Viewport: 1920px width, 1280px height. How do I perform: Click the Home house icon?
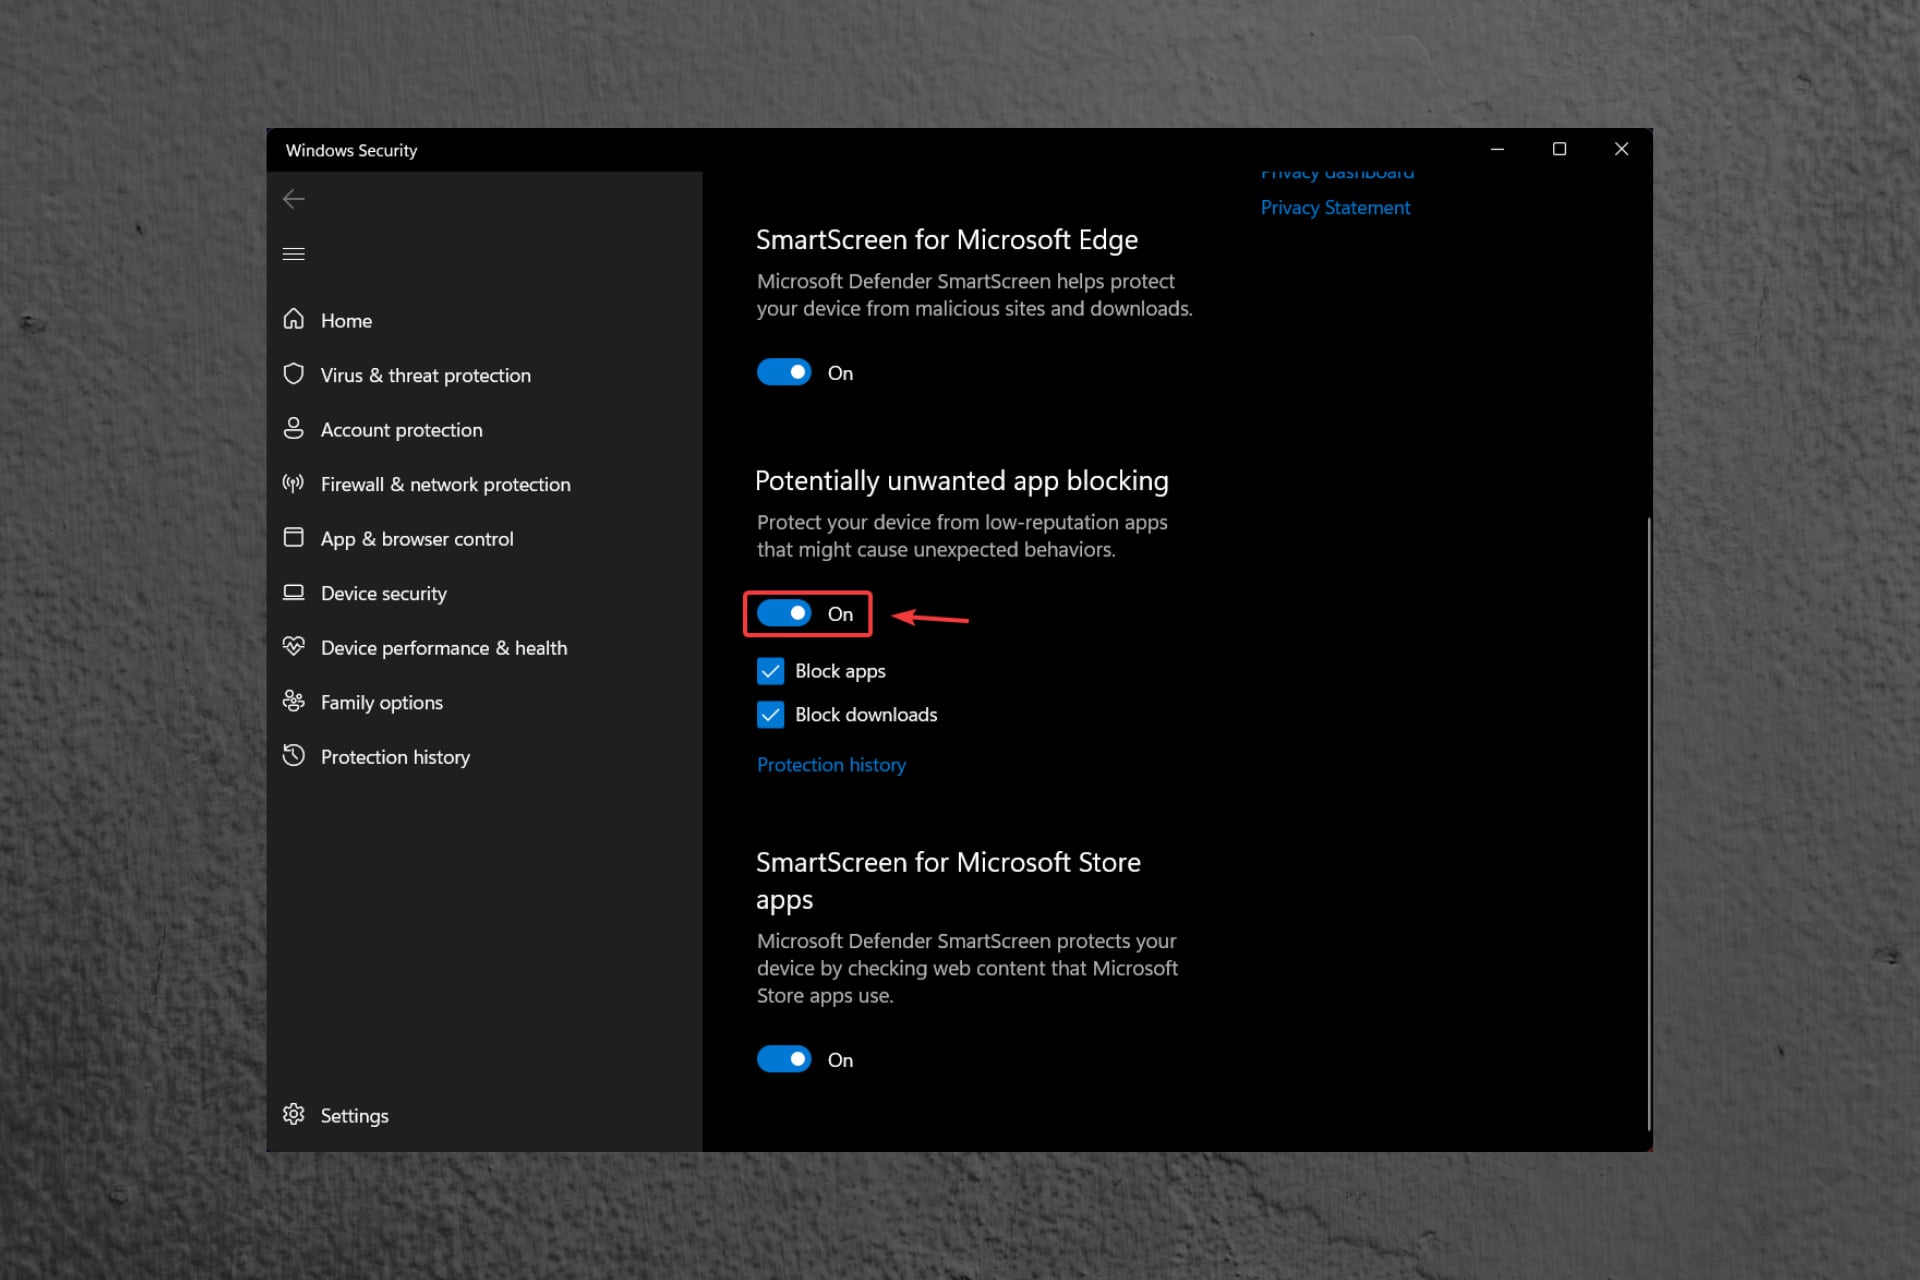point(293,319)
